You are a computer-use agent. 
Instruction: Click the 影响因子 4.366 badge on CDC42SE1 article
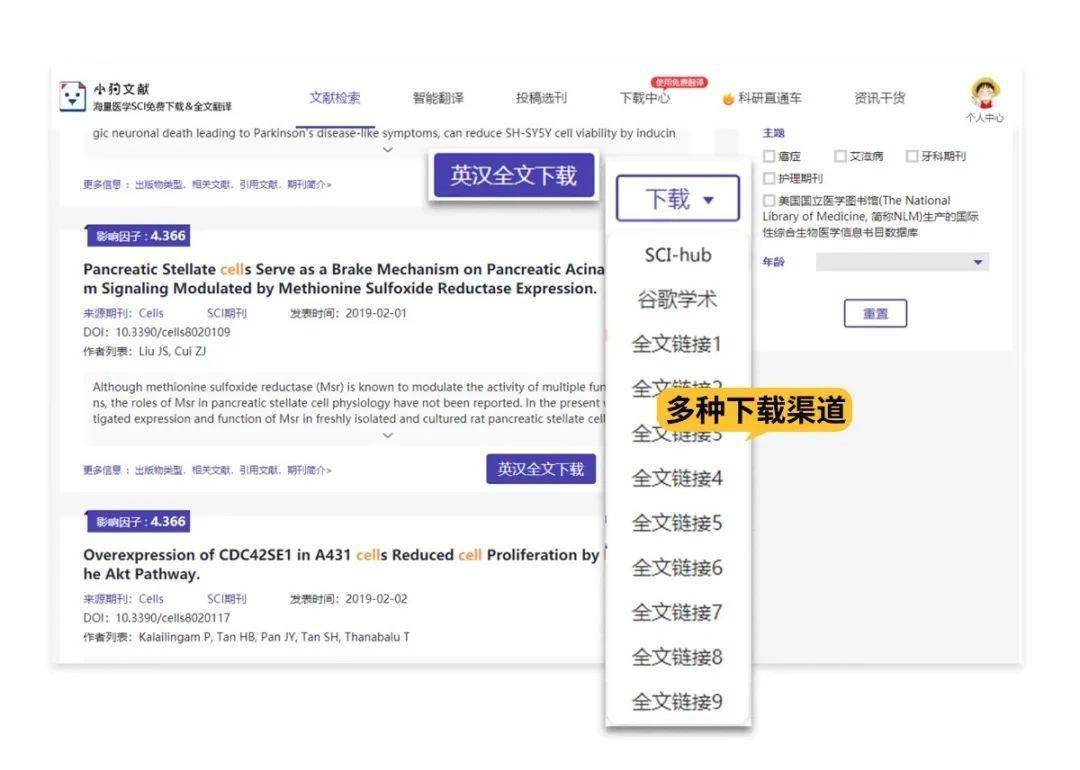(138, 522)
